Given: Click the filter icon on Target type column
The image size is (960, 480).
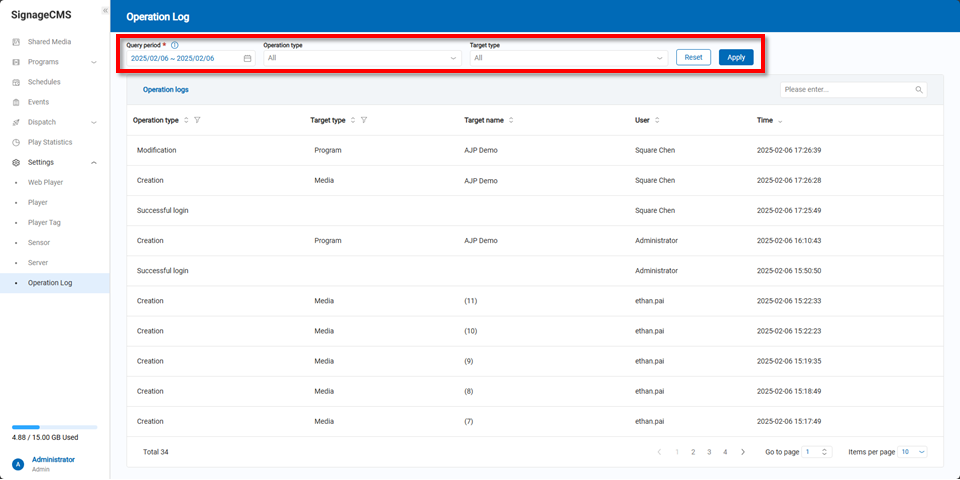Looking at the screenshot, I should point(364,120).
